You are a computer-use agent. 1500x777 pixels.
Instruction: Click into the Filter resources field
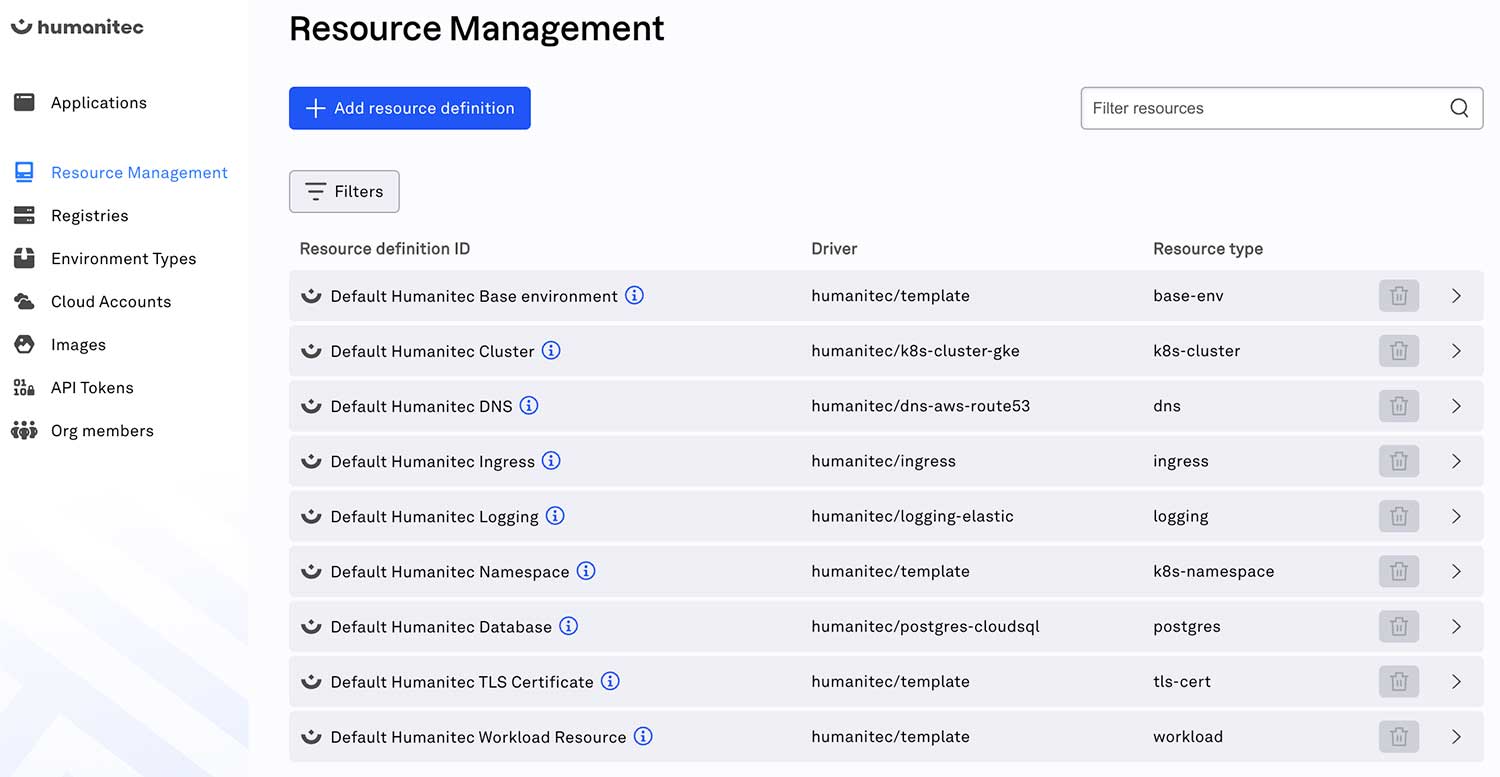click(1282, 108)
